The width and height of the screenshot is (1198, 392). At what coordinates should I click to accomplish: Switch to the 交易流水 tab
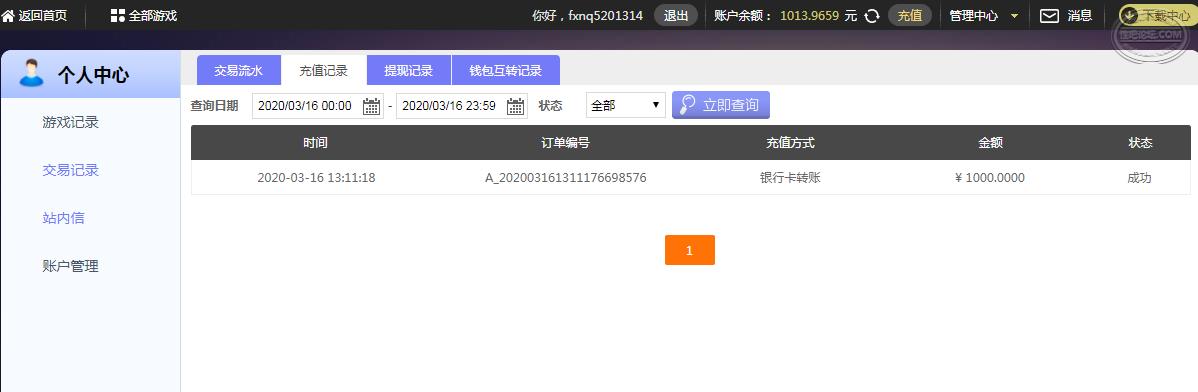tap(238, 70)
